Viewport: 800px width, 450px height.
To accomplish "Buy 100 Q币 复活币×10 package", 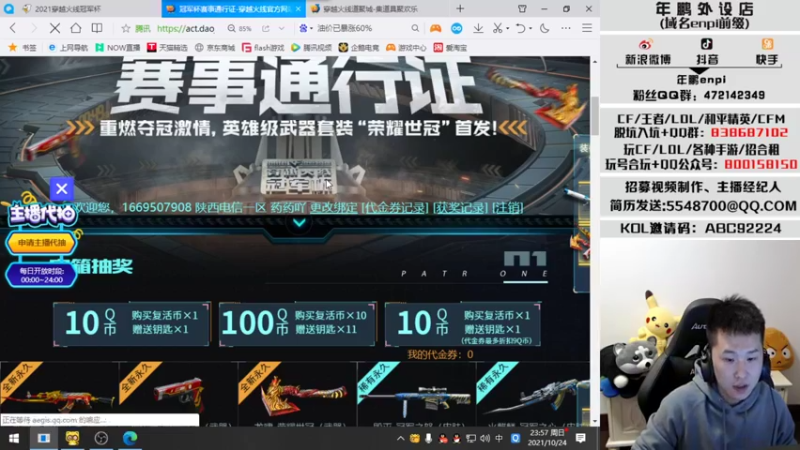I will [298, 323].
